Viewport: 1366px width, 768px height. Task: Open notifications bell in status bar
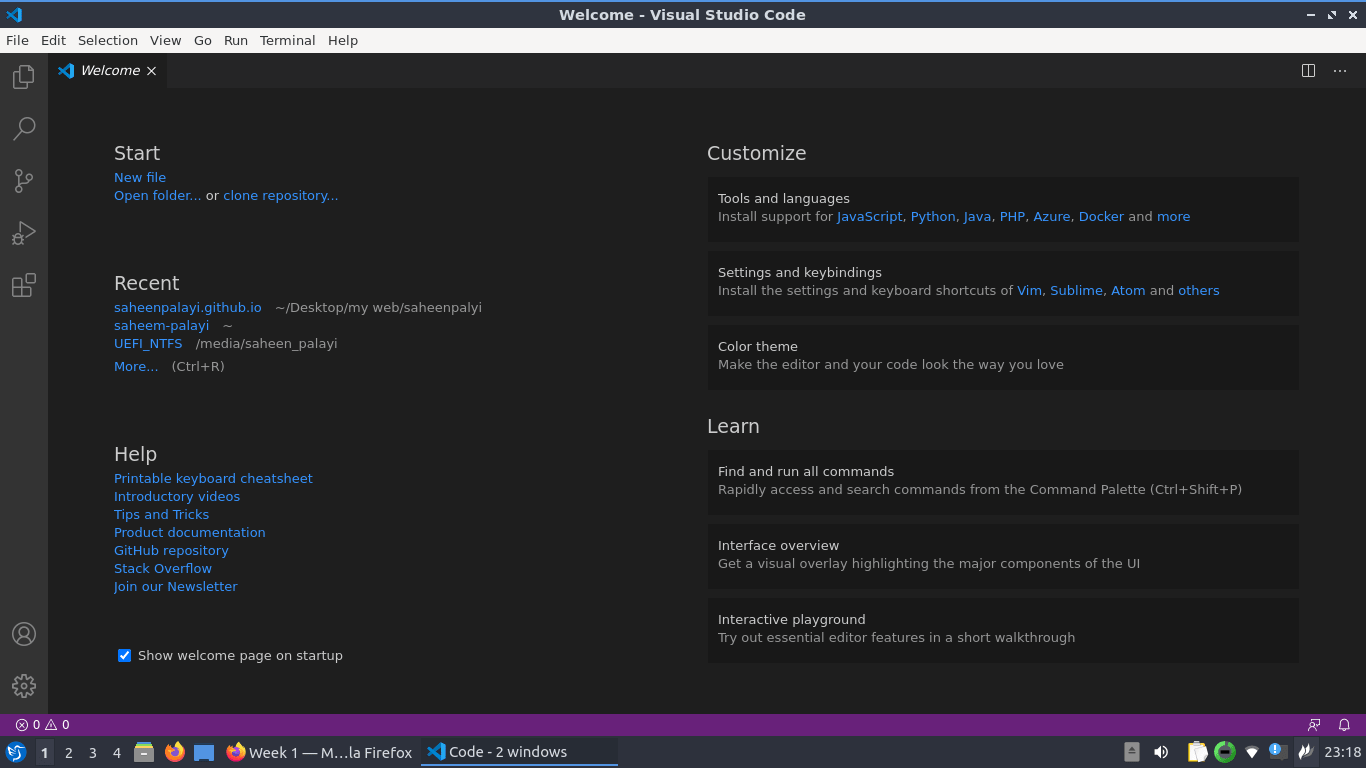1345,725
